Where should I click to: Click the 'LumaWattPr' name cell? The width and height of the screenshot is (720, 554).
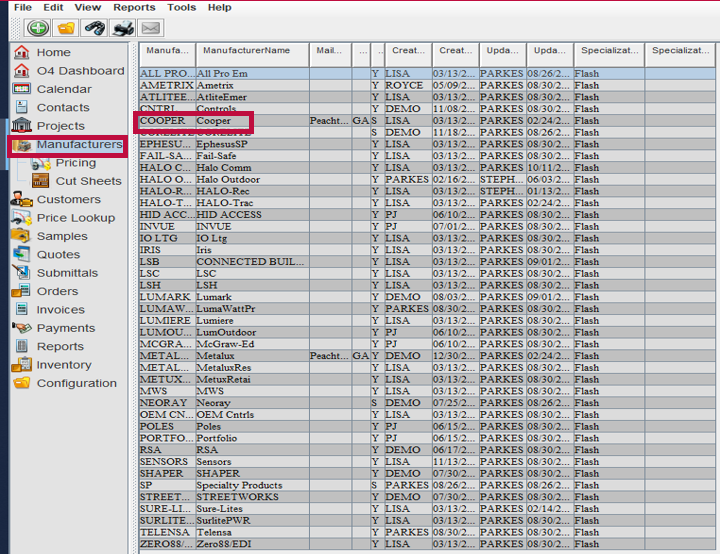(253, 309)
